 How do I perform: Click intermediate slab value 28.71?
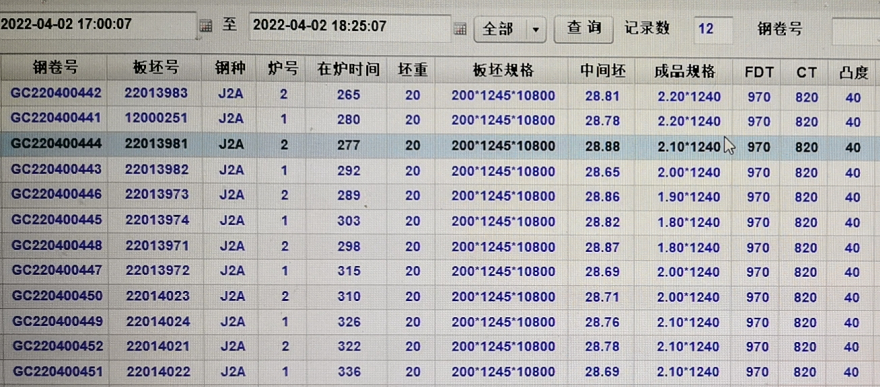603,297
